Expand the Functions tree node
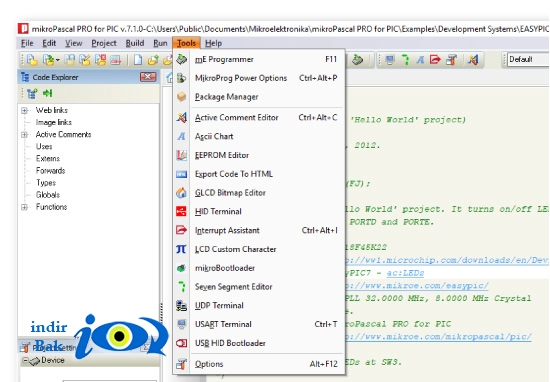The image size is (550, 382). tap(24, 207)
